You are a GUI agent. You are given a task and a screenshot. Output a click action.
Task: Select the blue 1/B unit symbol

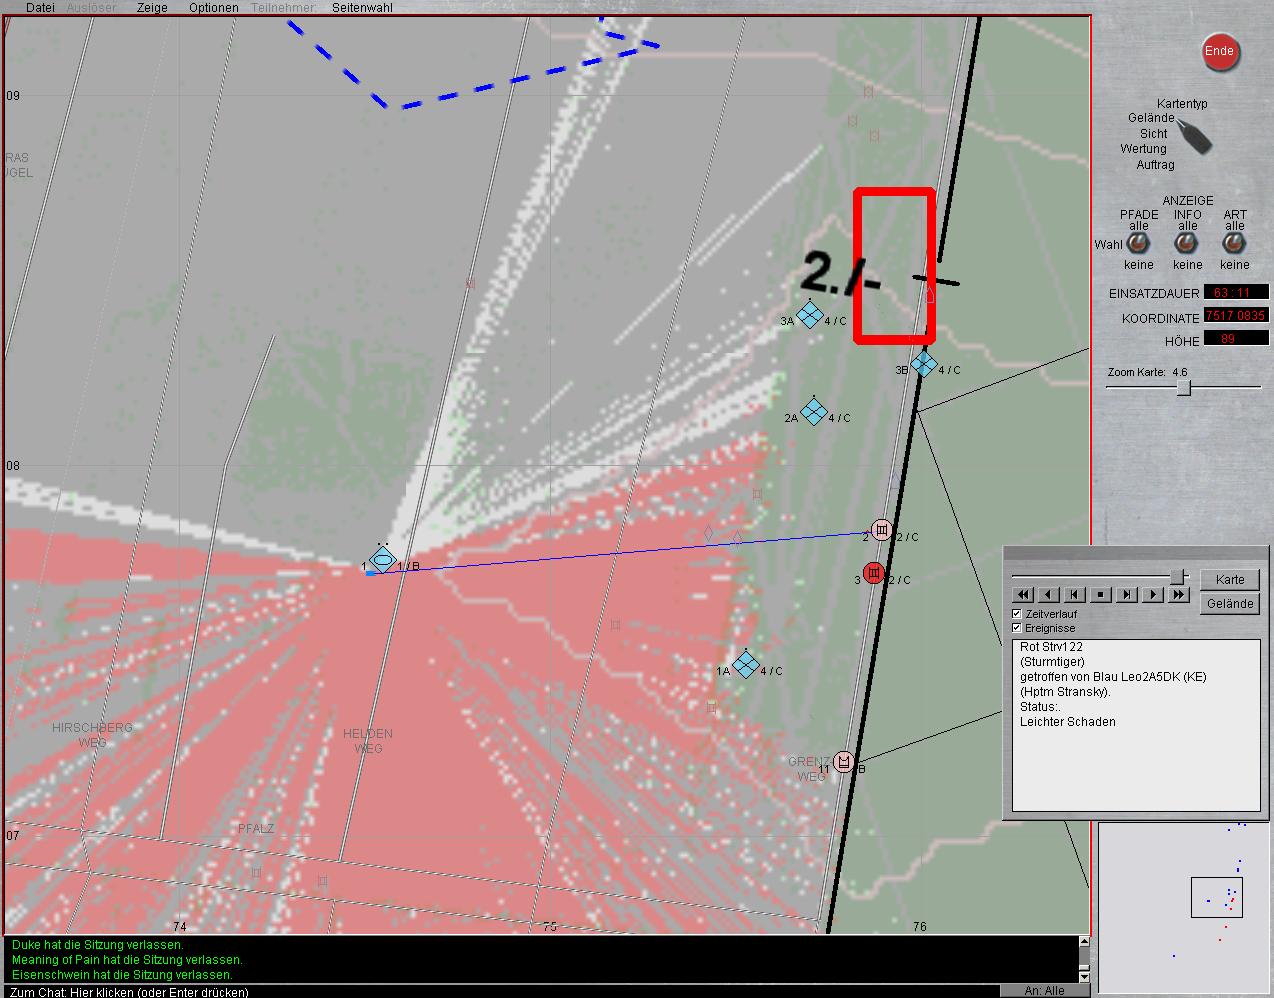(x=383, y=560)
